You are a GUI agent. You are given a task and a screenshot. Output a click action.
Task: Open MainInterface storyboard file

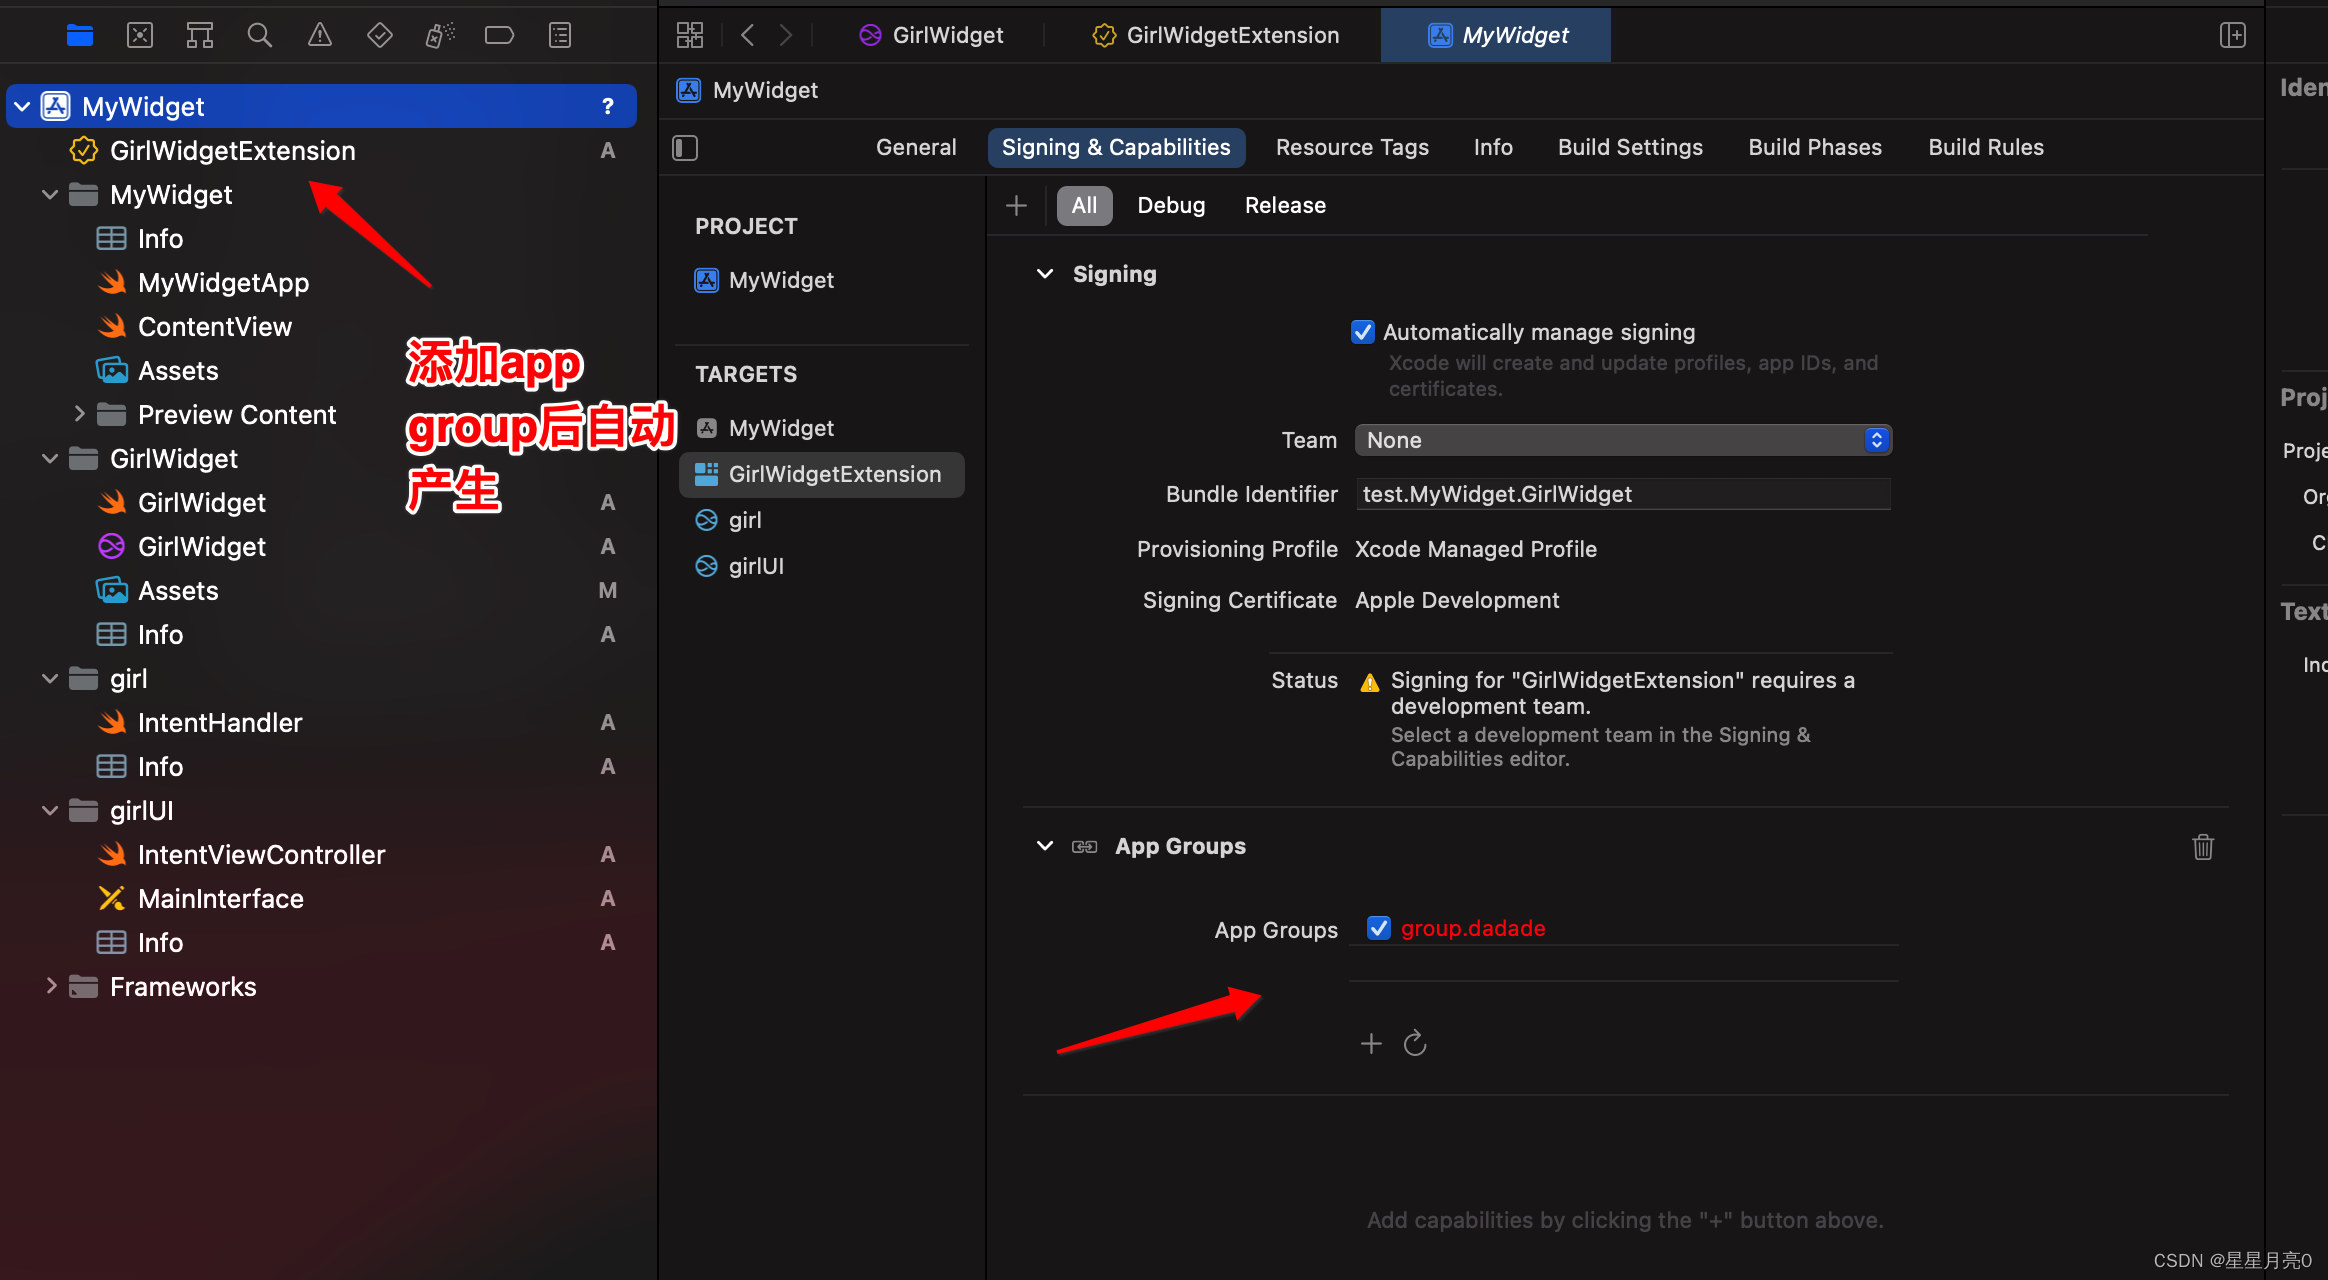click(x=220, y=899)
